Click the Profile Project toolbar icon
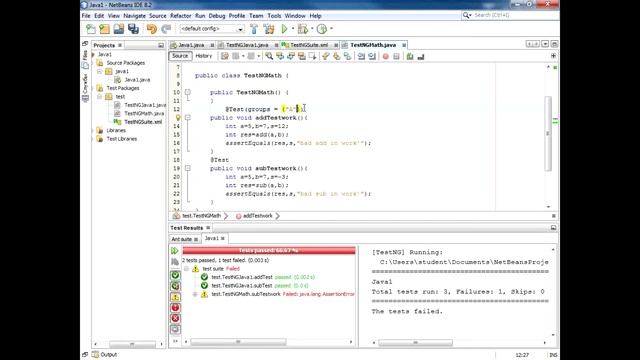640x360 pixels. 322,29
